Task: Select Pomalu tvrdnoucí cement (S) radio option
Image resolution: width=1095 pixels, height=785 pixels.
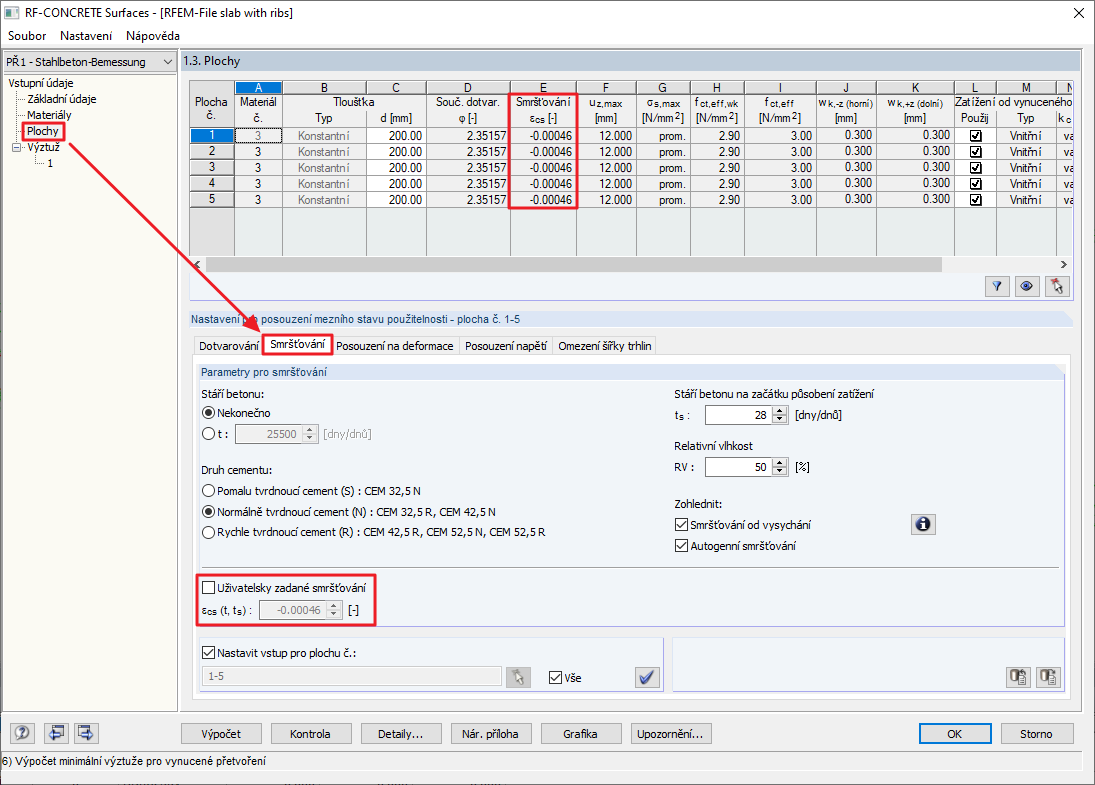Action: [x=208, y=491]
